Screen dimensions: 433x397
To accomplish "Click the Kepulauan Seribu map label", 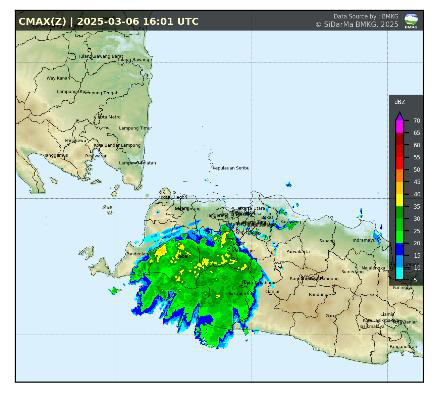I will click(230, 168).
